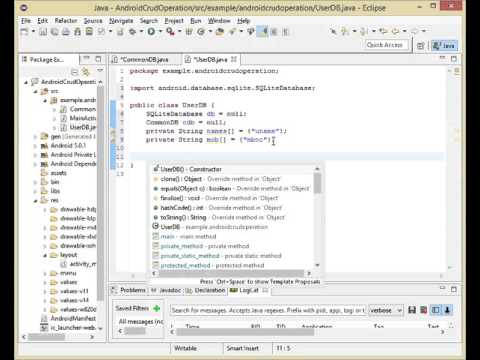
Task: Select the assets folder in the tree
Action: click(54, 173)
